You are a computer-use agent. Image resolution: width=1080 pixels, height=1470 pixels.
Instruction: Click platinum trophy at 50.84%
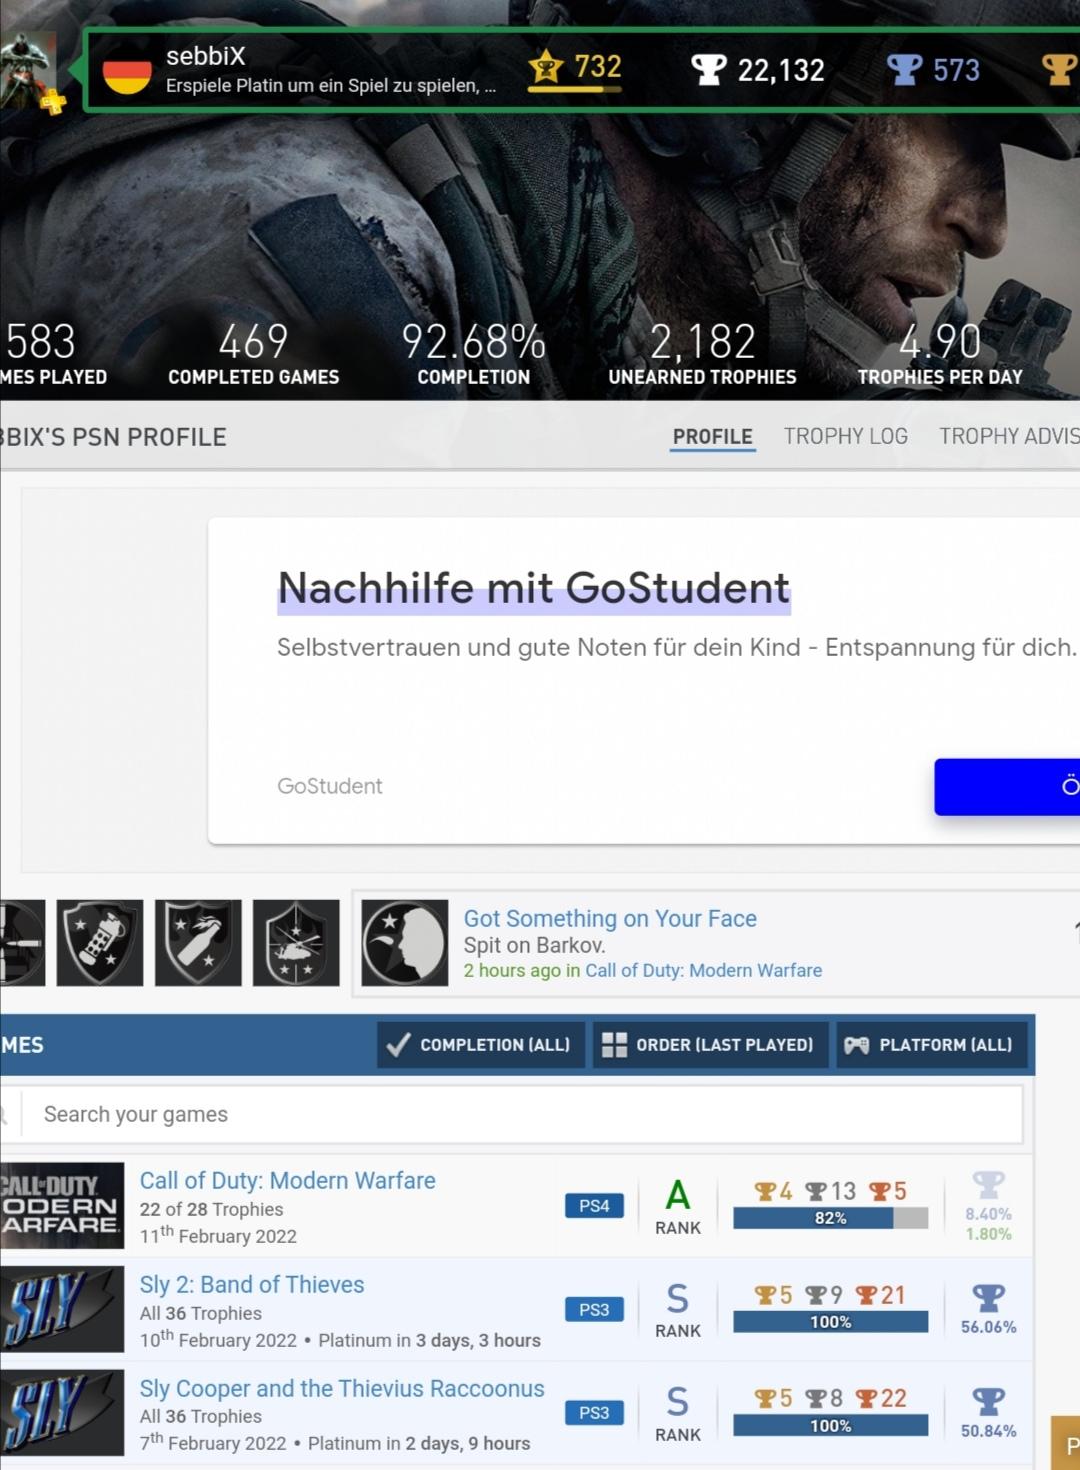coord(988,1401)
